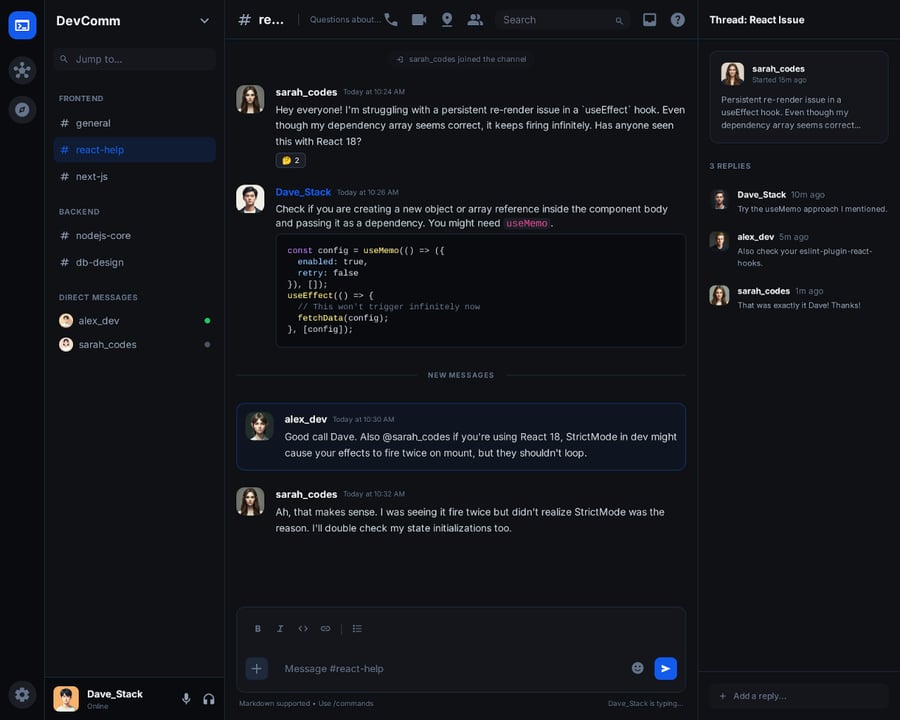Start a video call from the header

(419, 20)
